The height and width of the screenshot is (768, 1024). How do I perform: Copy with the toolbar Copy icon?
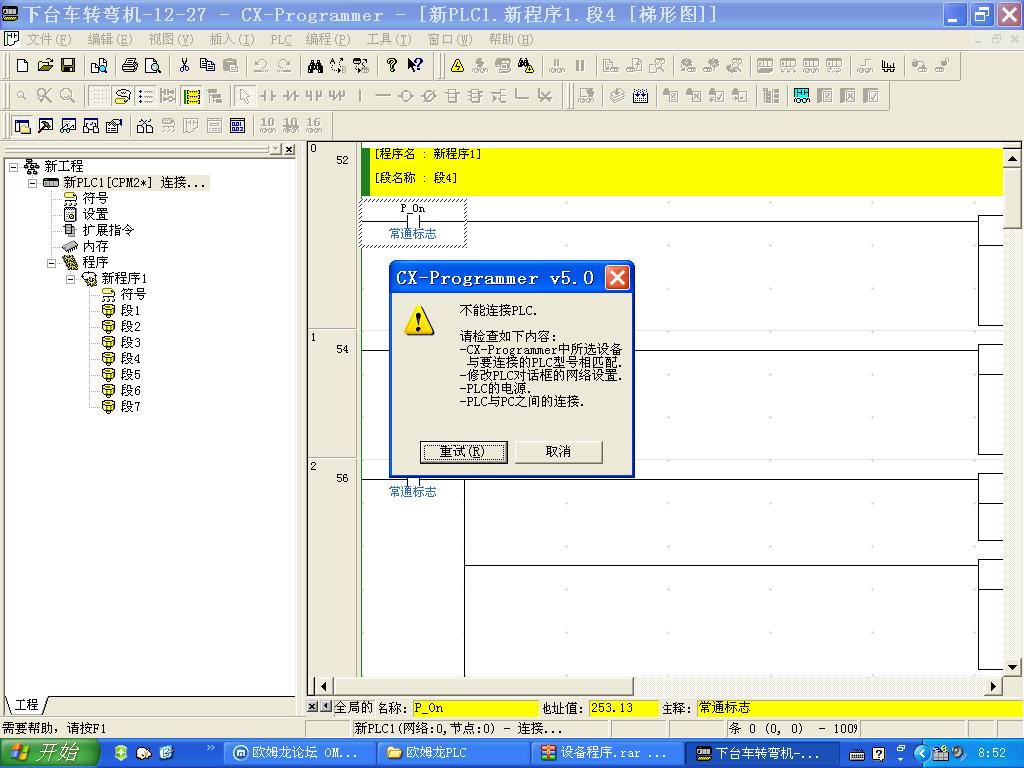[x=207, y=65]
